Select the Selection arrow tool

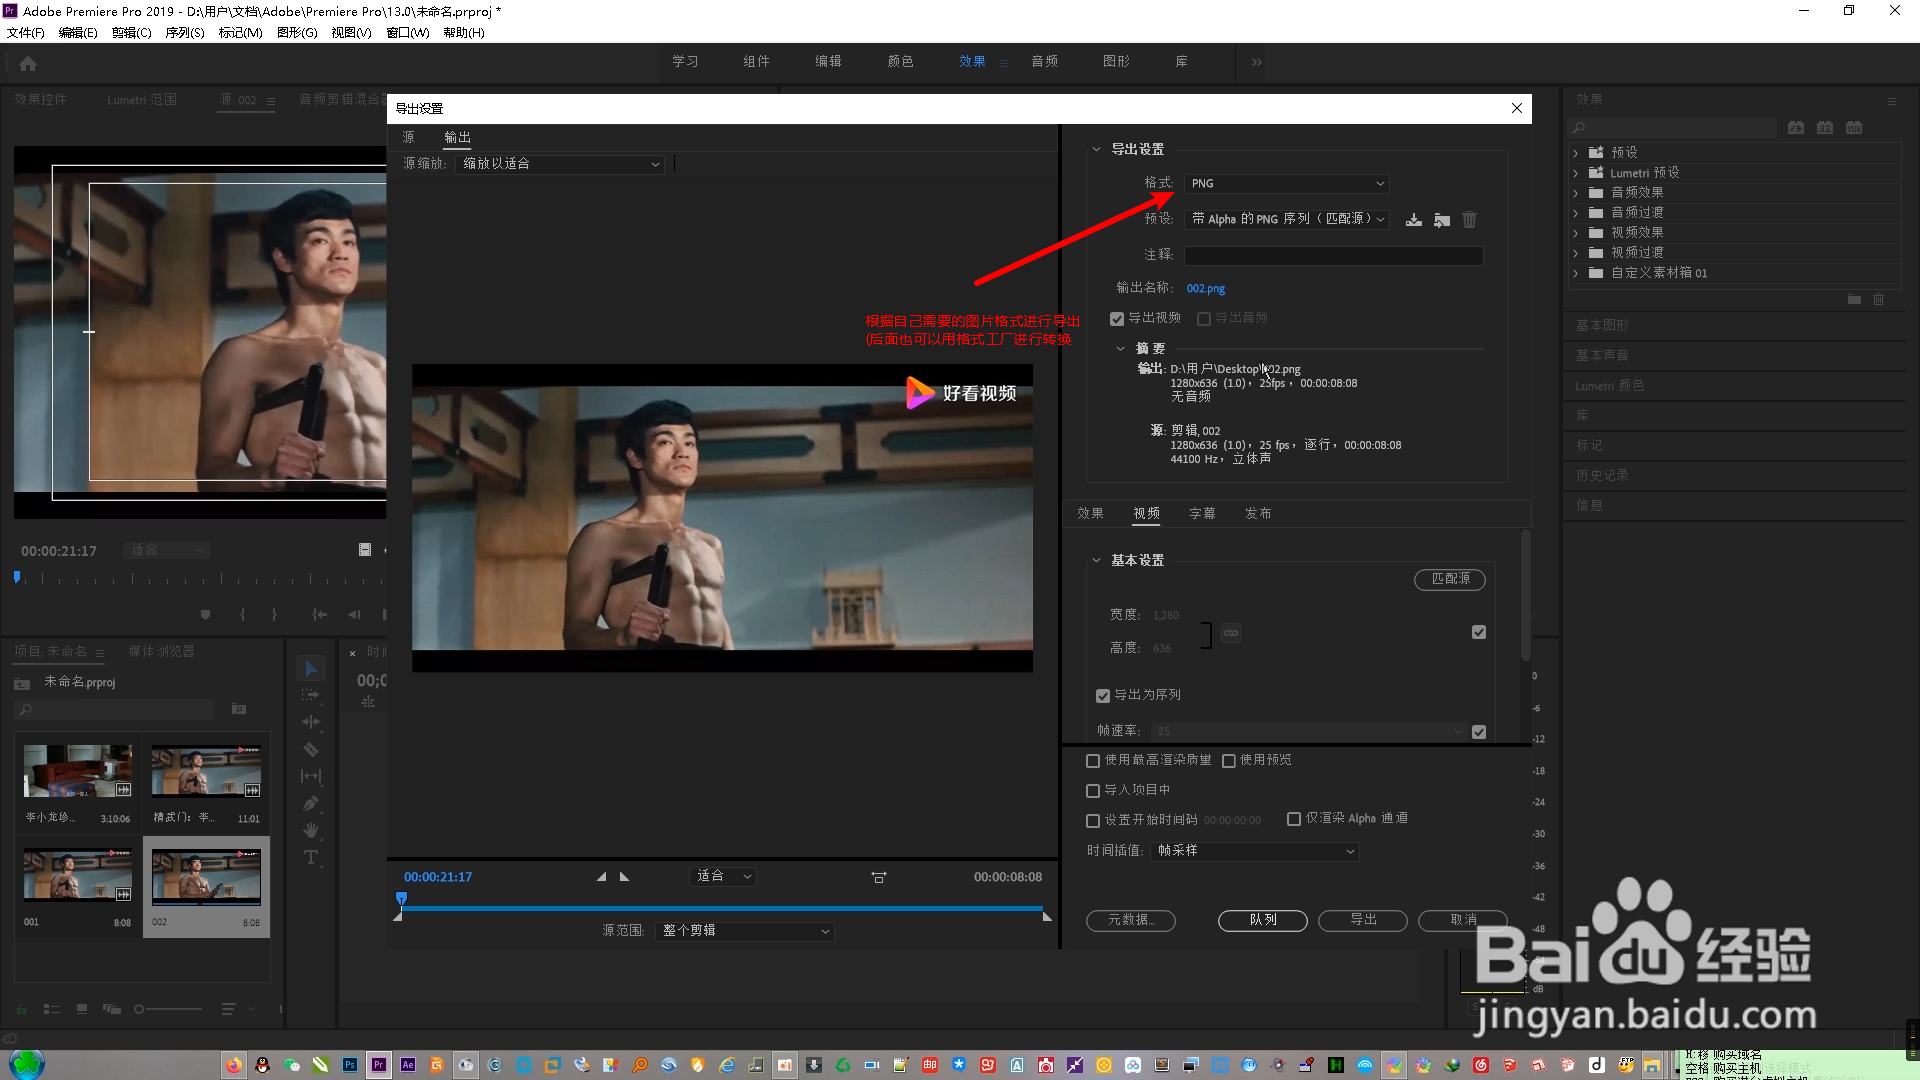click(x=311, y=668)
